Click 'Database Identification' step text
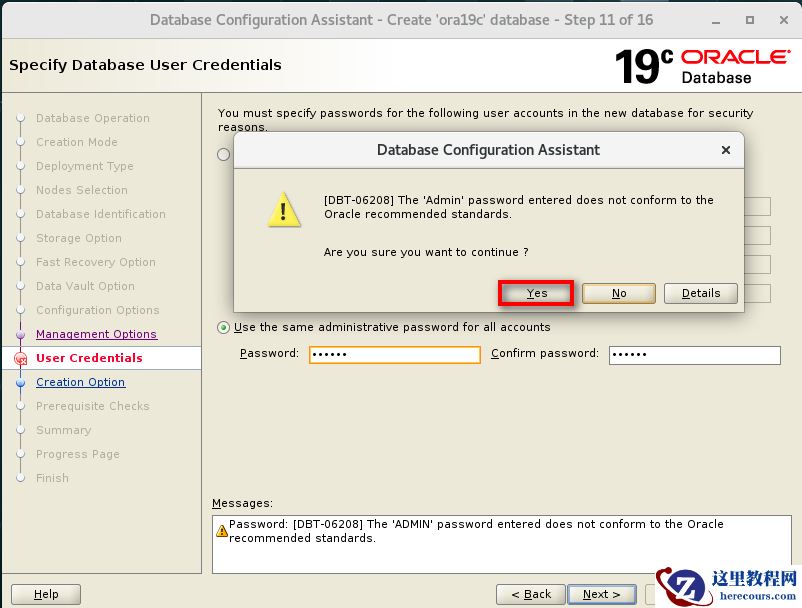Viewport: 802px width, 608px height. [101, 214]
